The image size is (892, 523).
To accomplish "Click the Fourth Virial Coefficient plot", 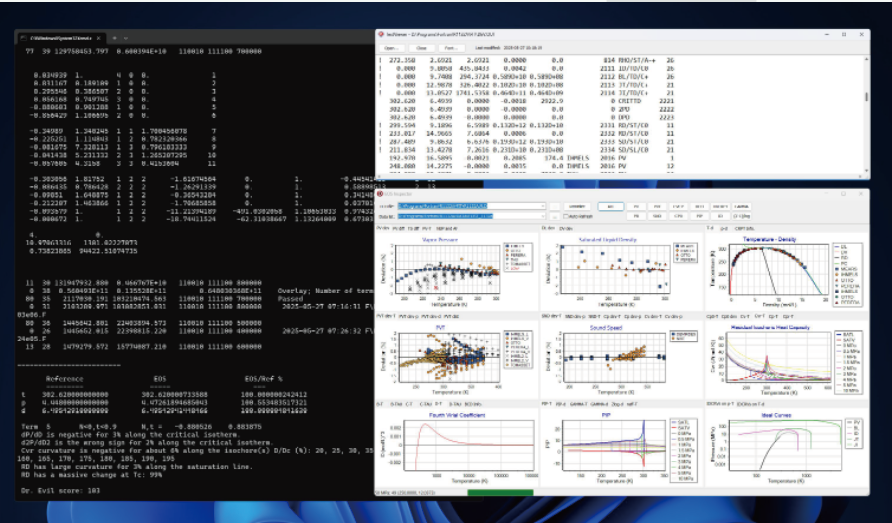I will tap(469, 444).
